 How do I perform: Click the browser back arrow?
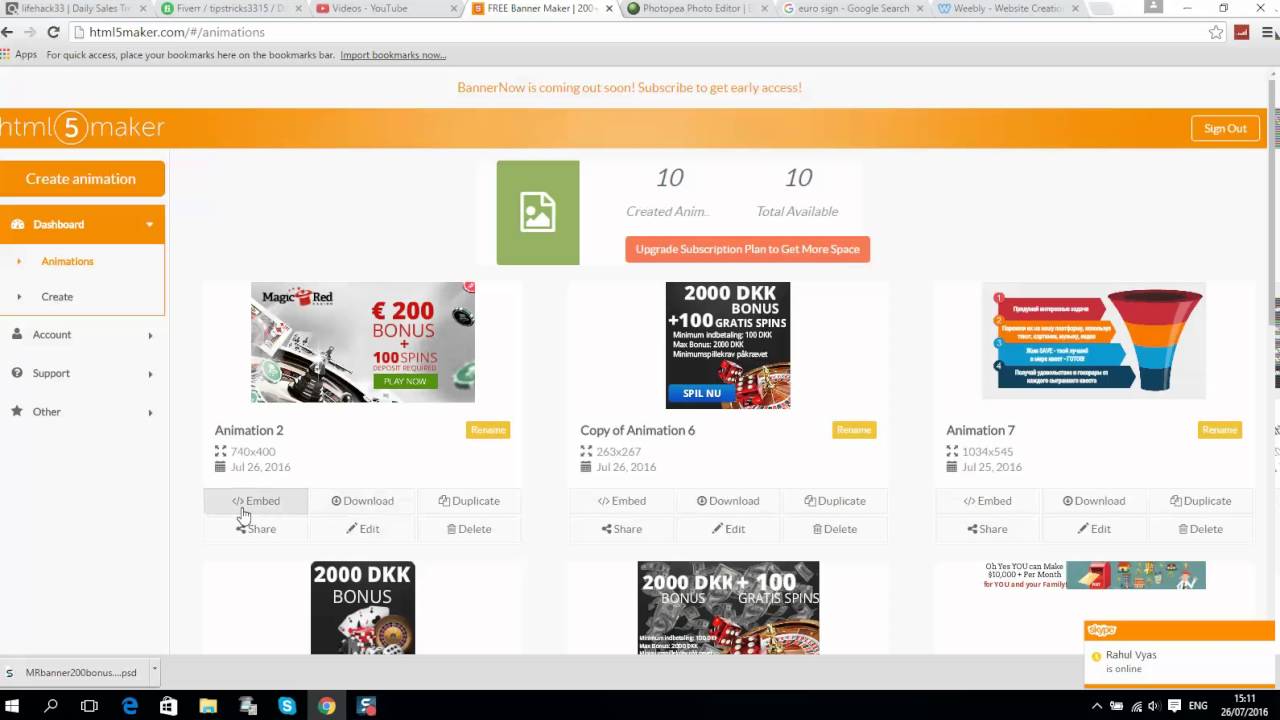(8, 32)
